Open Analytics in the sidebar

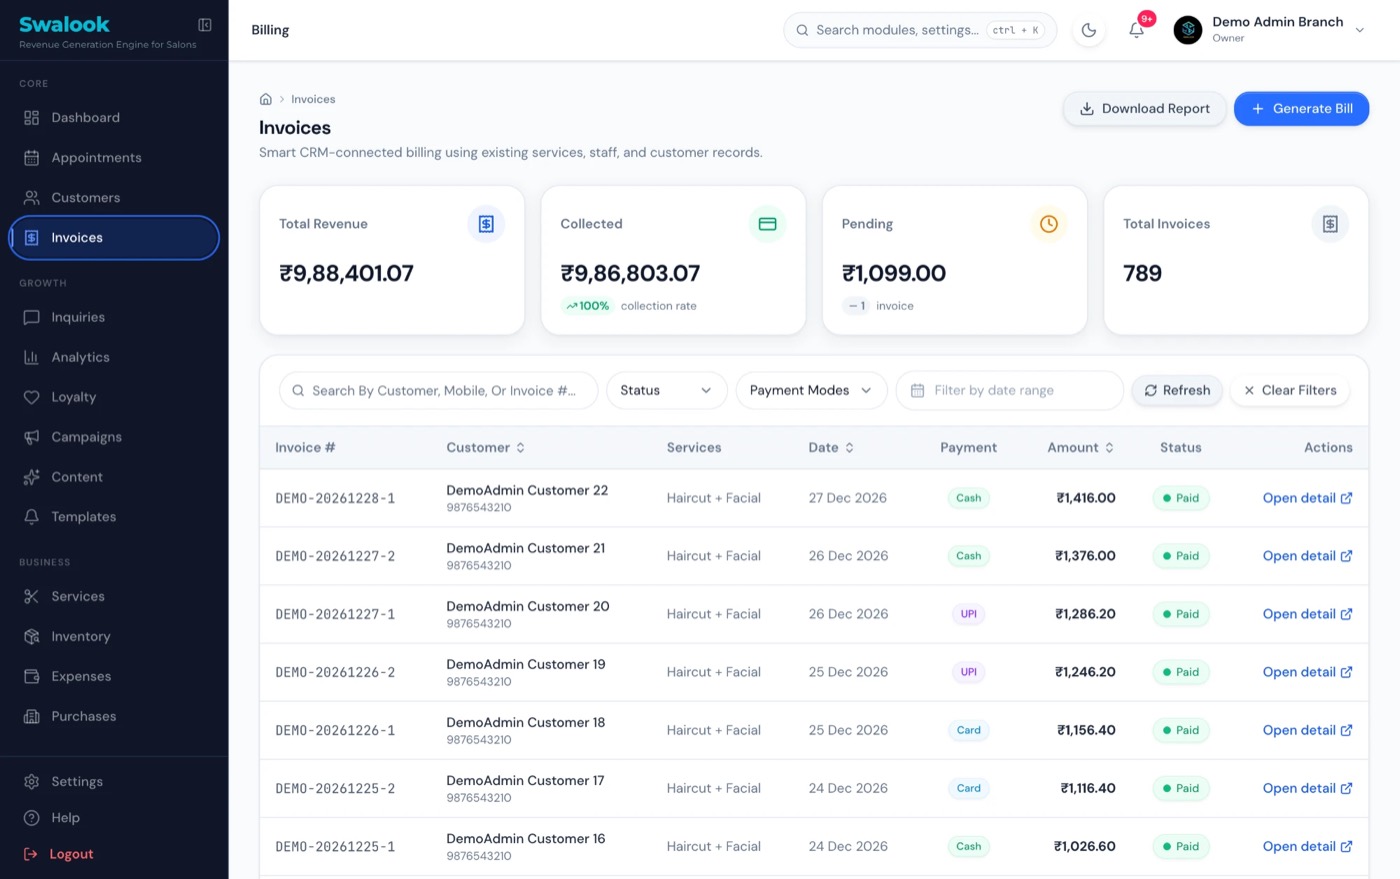click(114, 357)
